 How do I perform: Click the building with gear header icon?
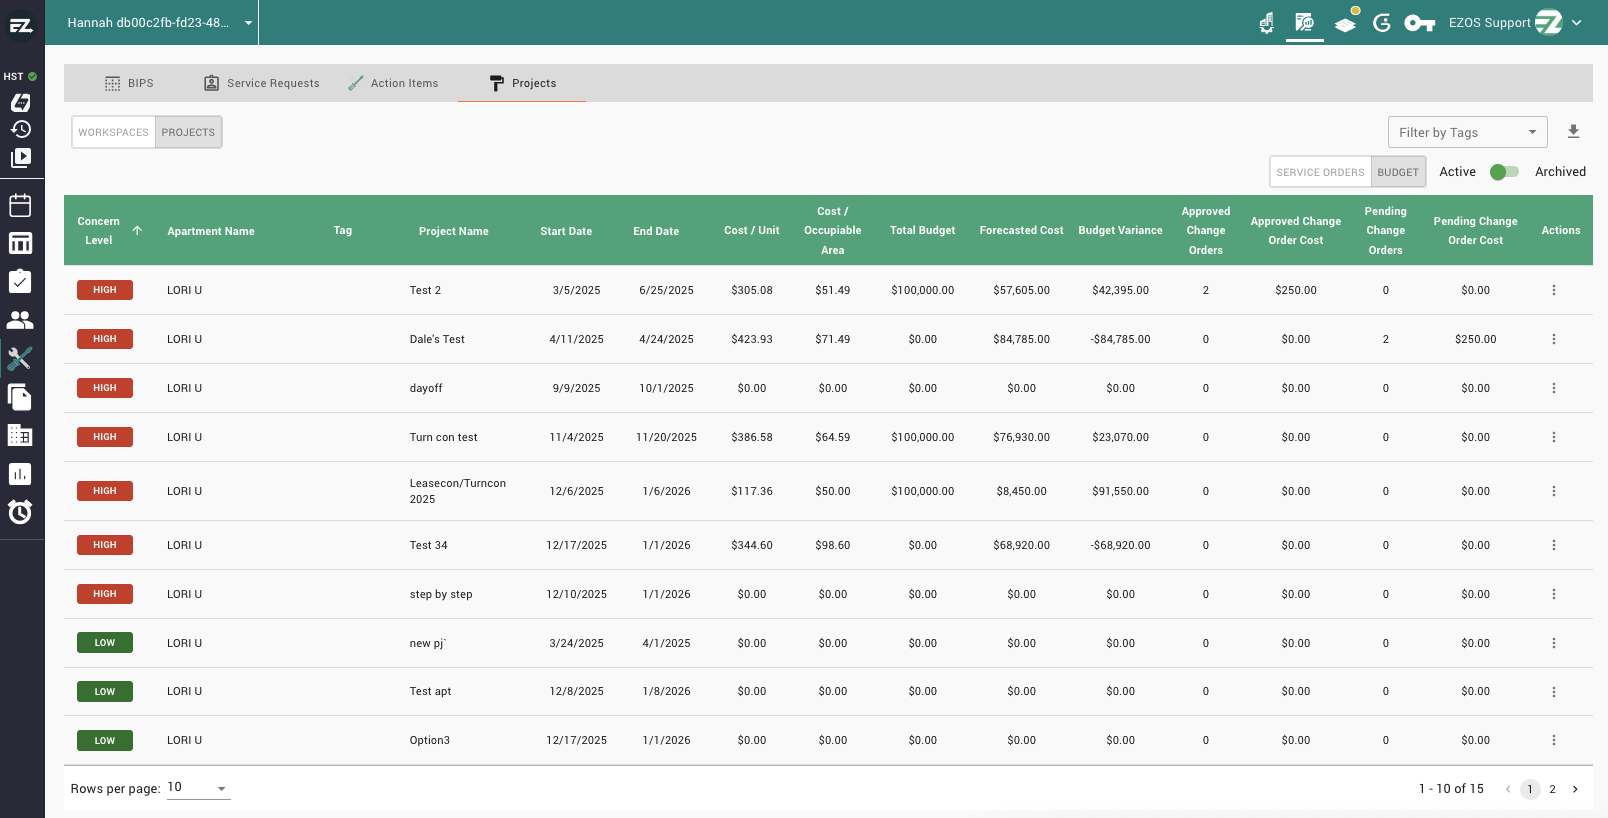point(1266,22)
